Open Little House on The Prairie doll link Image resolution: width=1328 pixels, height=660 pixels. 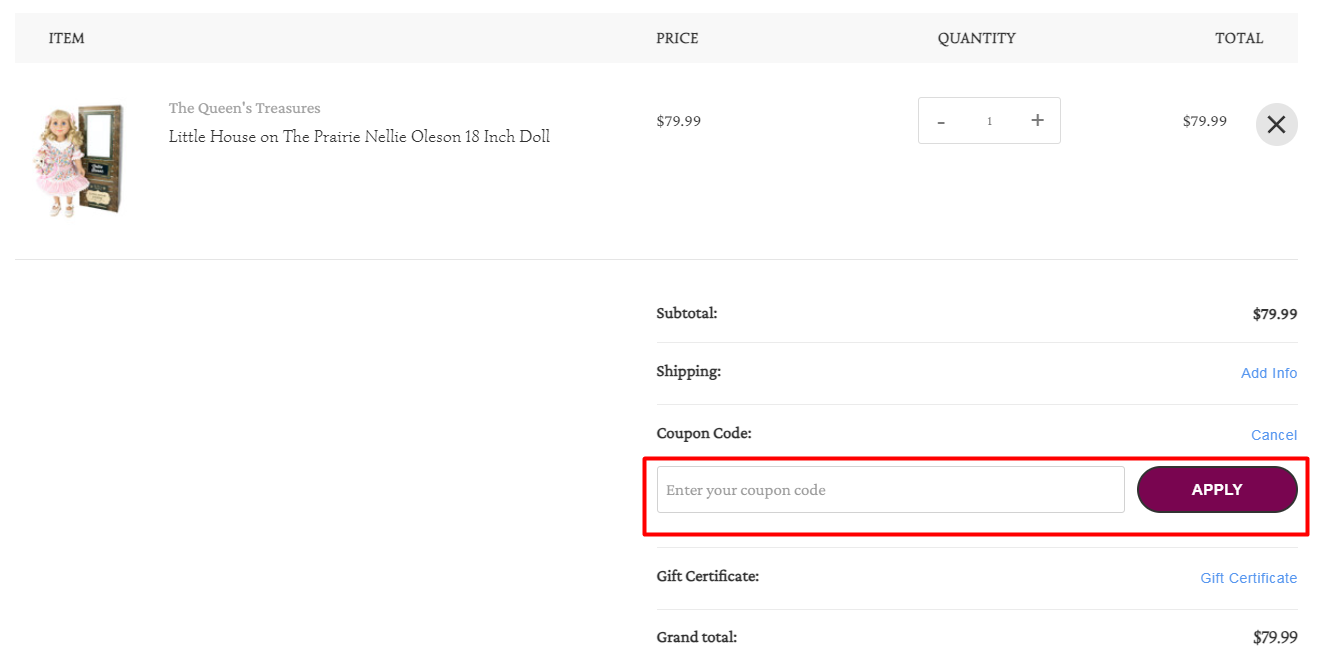pyautogui.click(x=359, y=136)
